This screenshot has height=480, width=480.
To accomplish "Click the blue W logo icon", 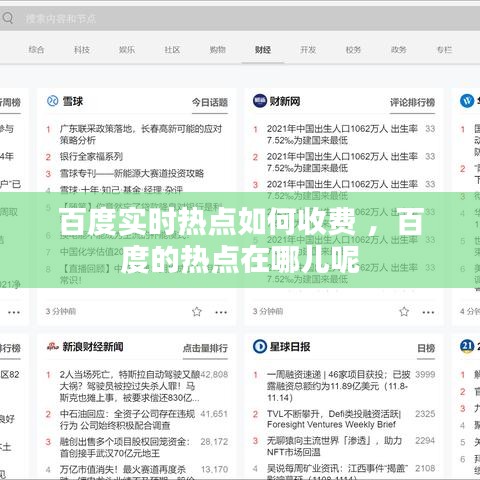I will coord(467,101).
